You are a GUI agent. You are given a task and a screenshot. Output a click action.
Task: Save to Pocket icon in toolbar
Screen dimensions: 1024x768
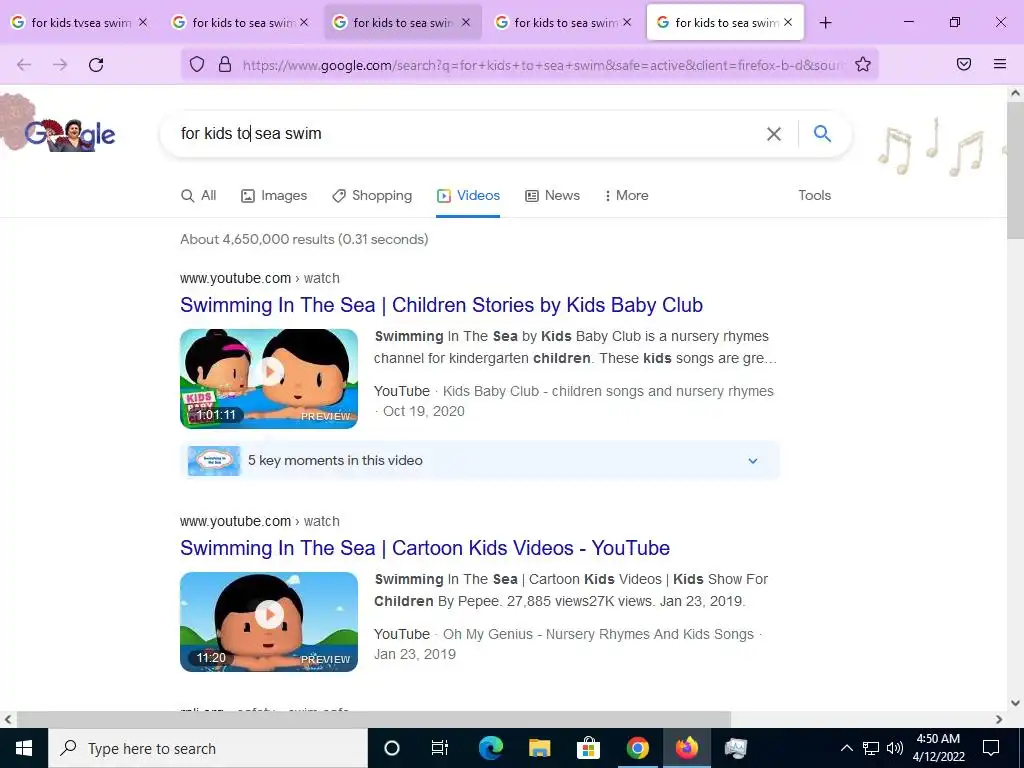tap(964, 64)
